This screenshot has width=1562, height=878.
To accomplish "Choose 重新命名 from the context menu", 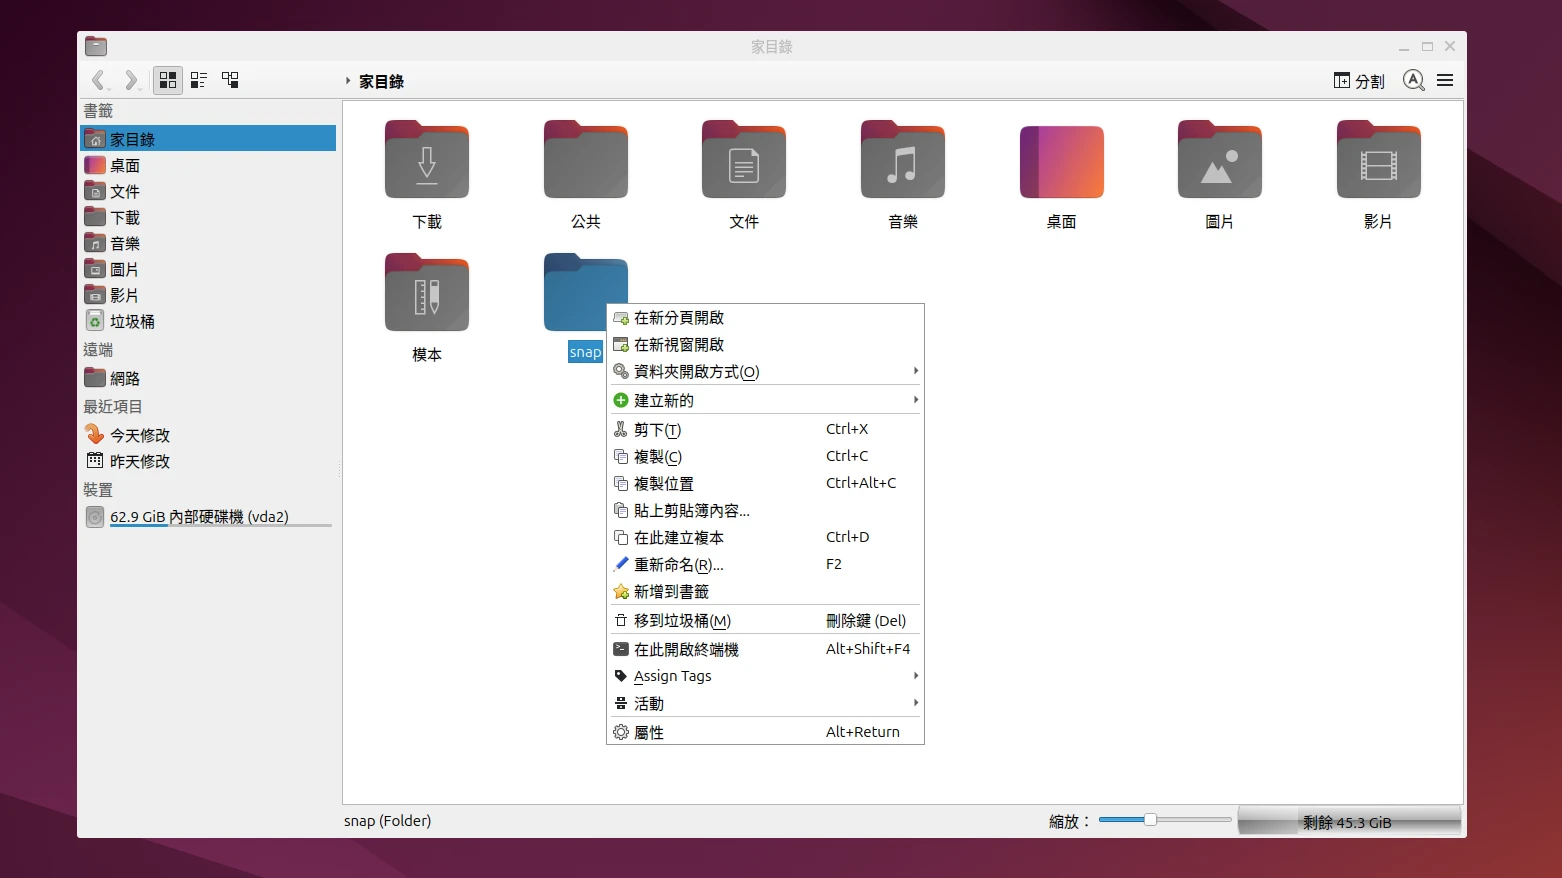I will [x=678, y=564].
